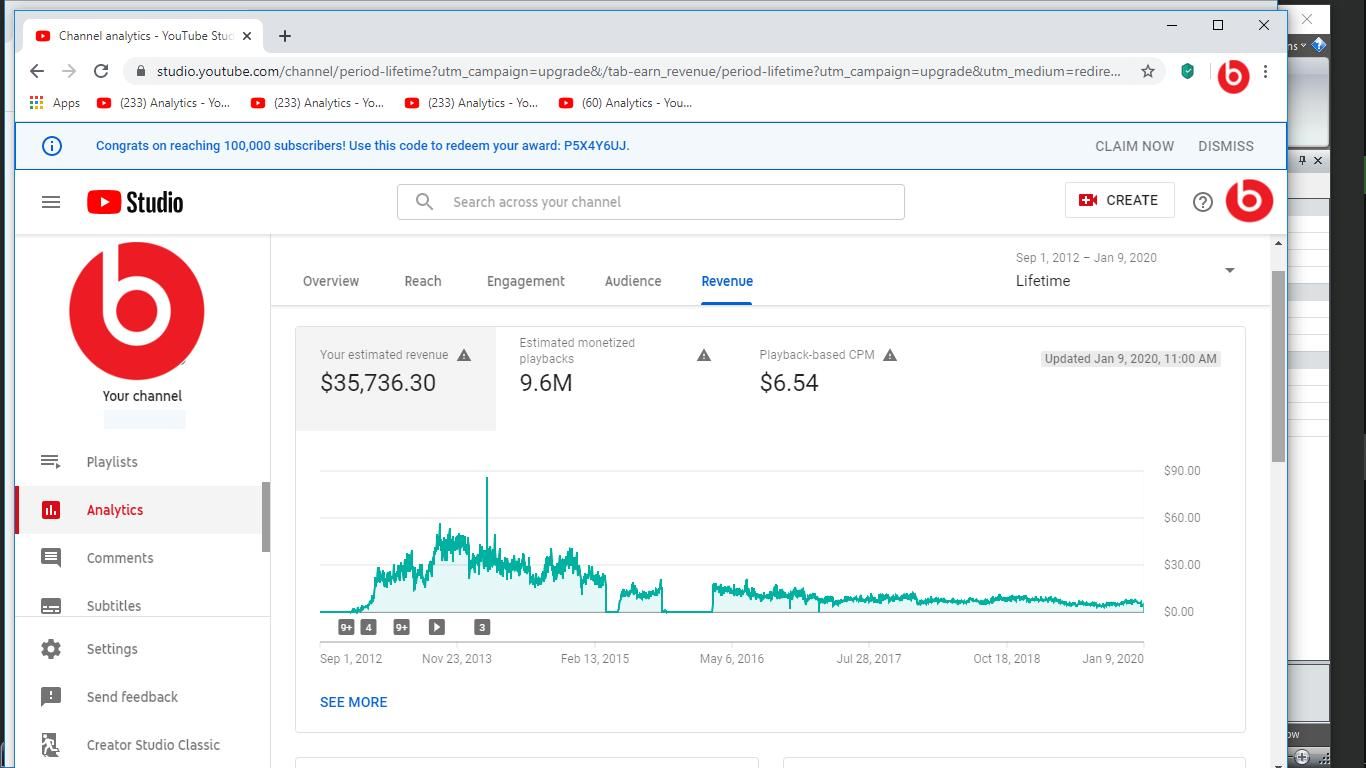Click the monetized playbacks warning icon
Viewport: 1366px width, 768px height.
click(704, 355)
